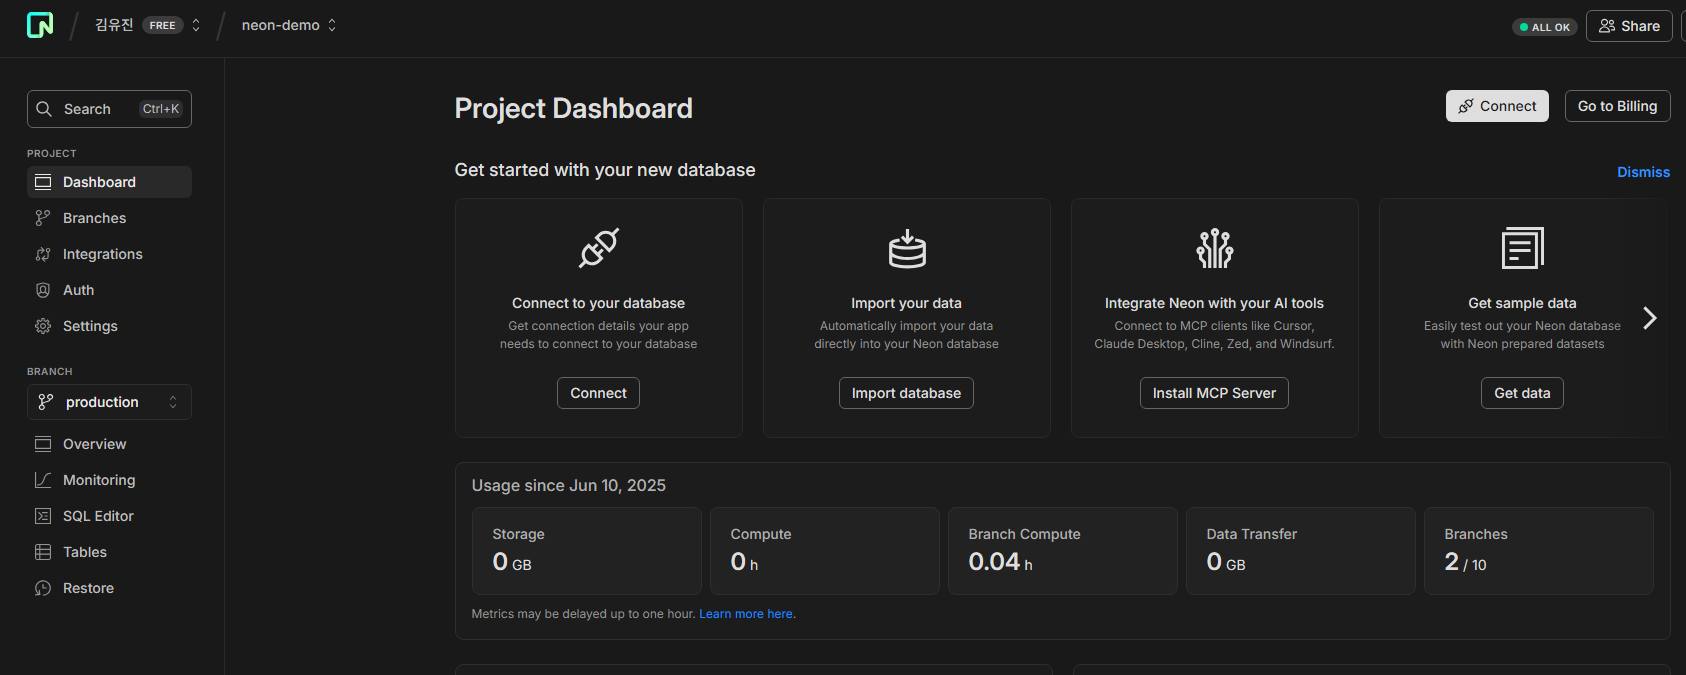Click the FREE plan badge

[x=163, y=25]
